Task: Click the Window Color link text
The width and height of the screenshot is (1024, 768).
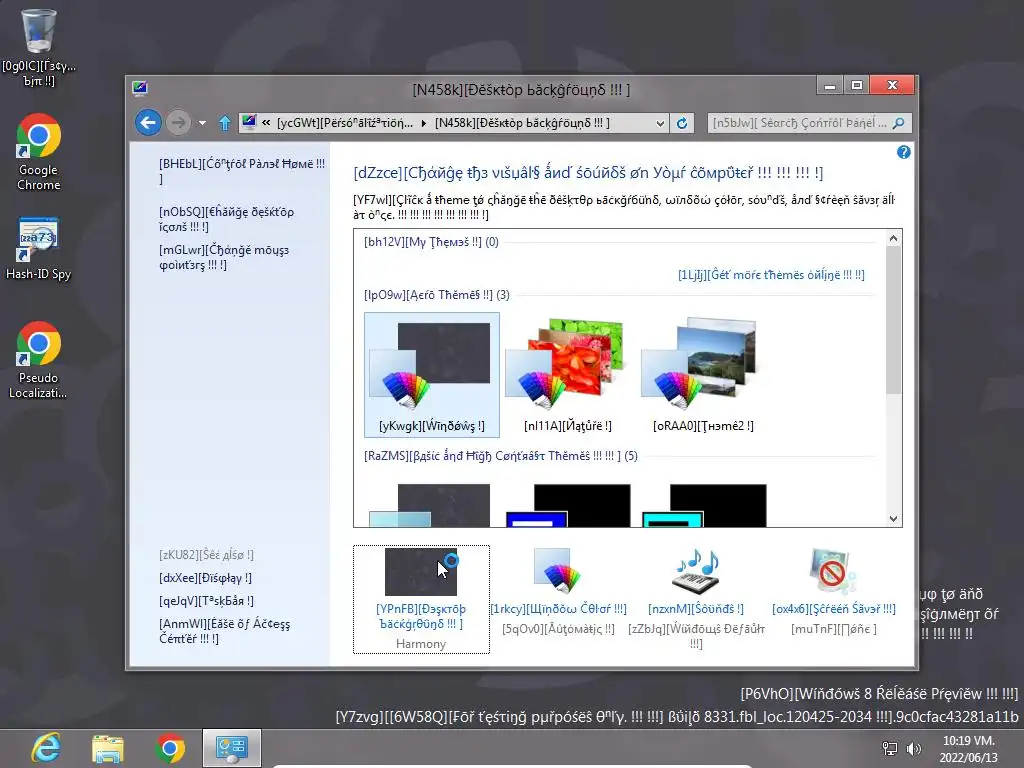Action: (558, 609)
